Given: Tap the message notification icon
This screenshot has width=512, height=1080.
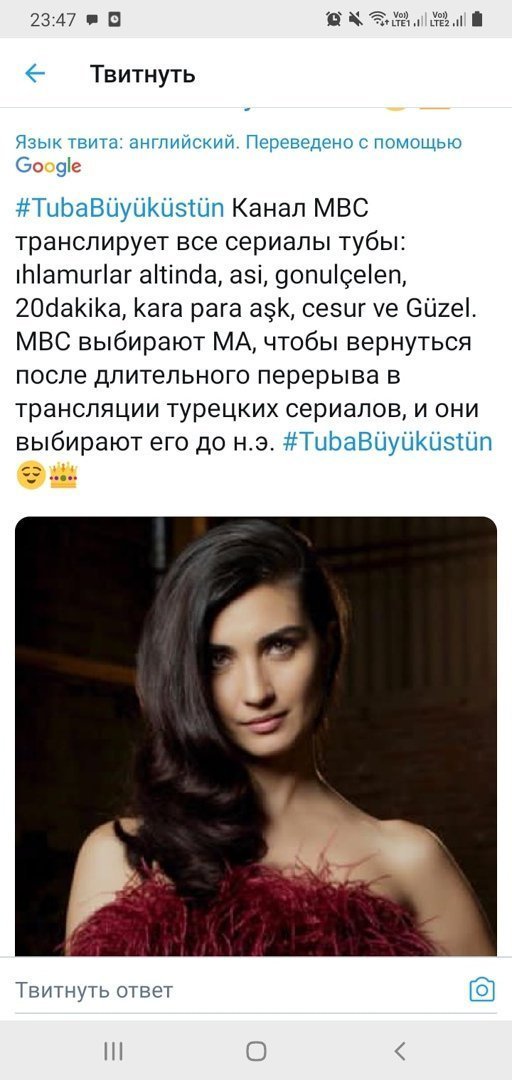Looking at the screenshot, I should tap(92, 21).
